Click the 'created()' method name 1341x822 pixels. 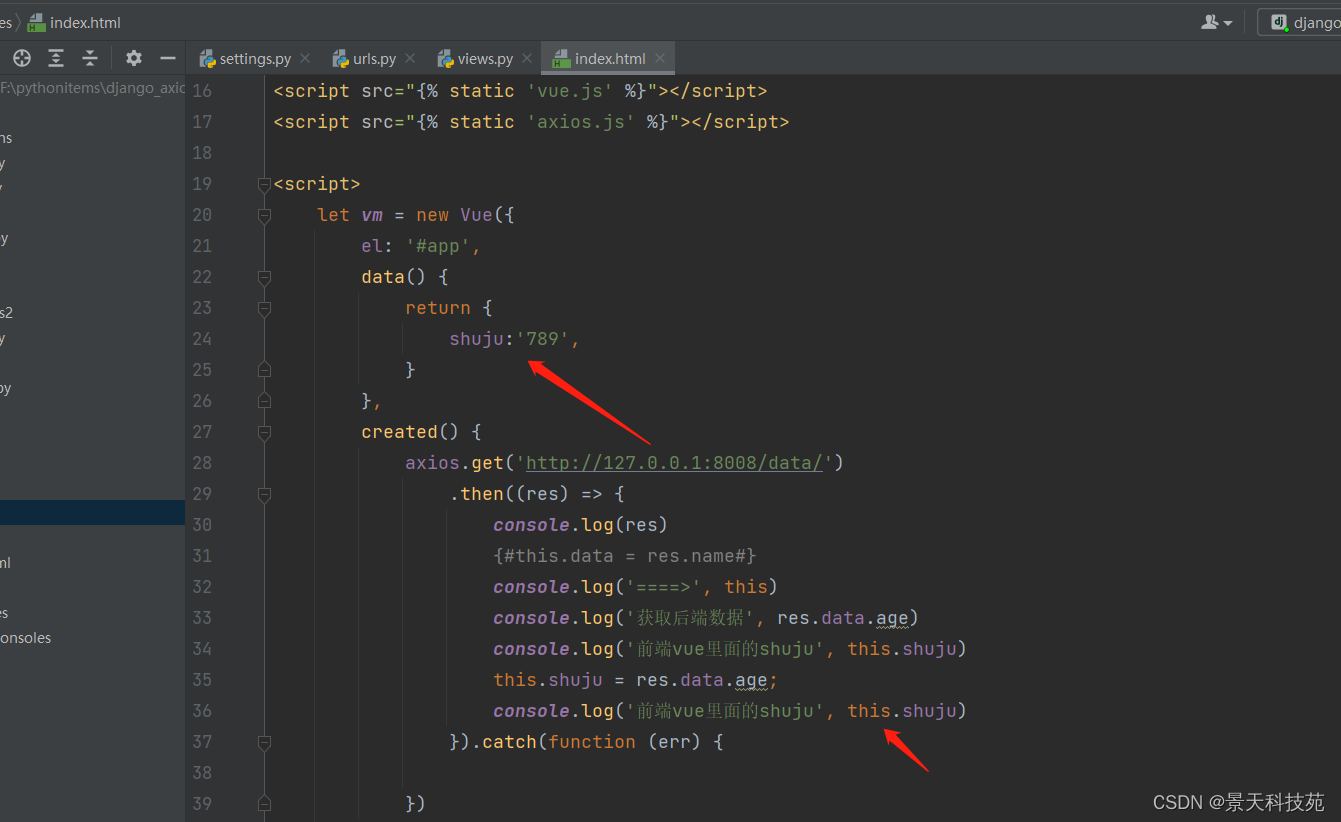tap(410, 432)
